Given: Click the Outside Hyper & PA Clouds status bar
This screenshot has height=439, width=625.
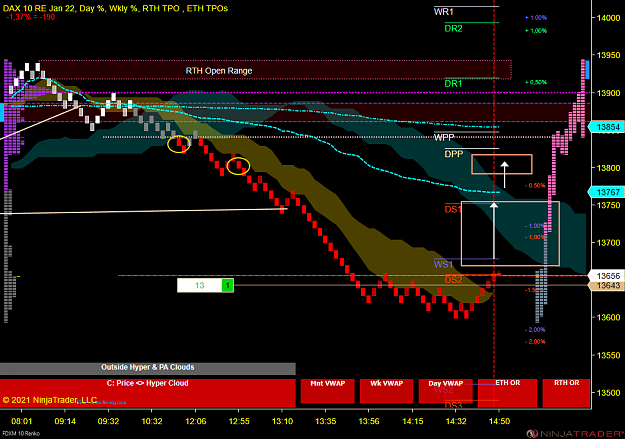Looking at the screenshot, I should pos(148,368).
